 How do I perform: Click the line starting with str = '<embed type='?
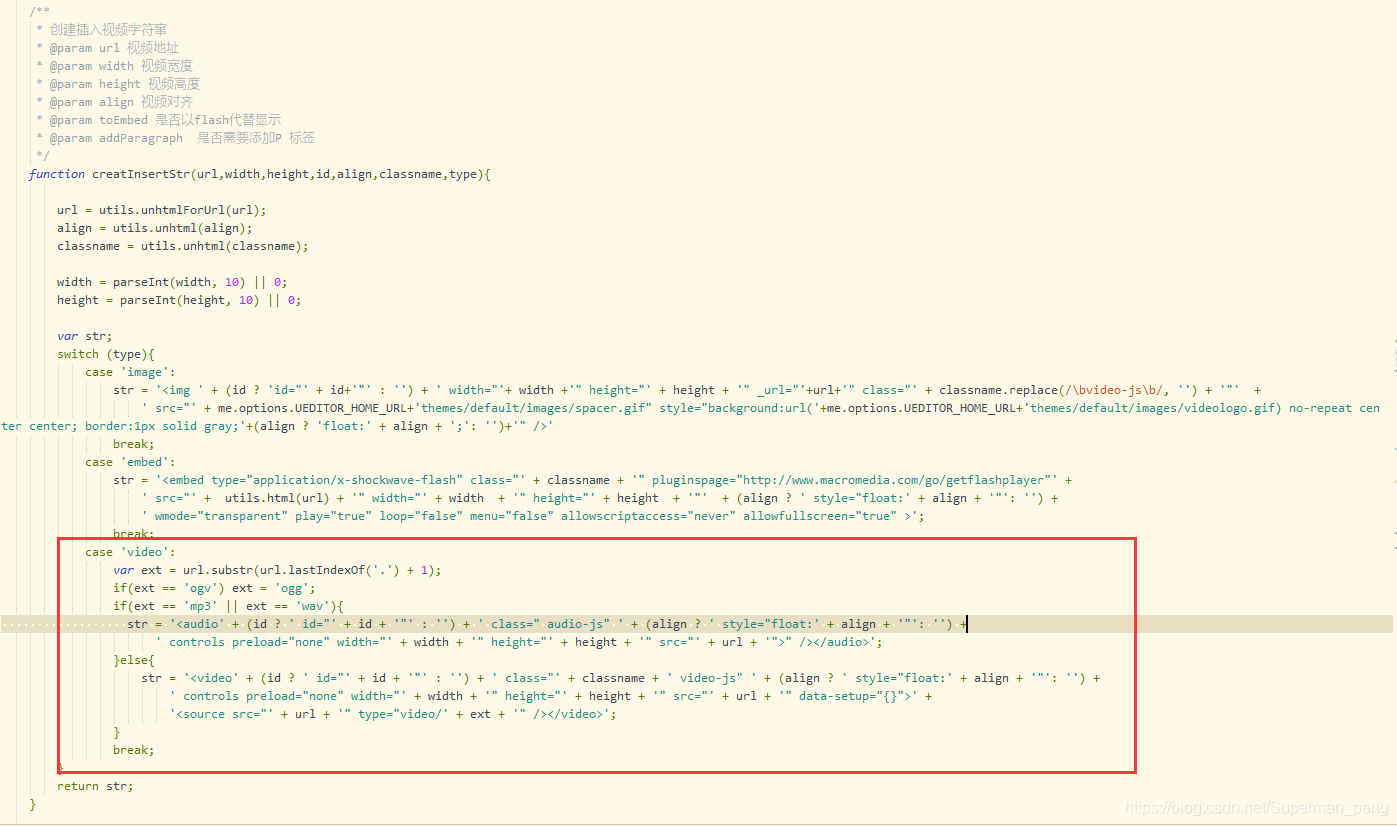click(593, 480)
